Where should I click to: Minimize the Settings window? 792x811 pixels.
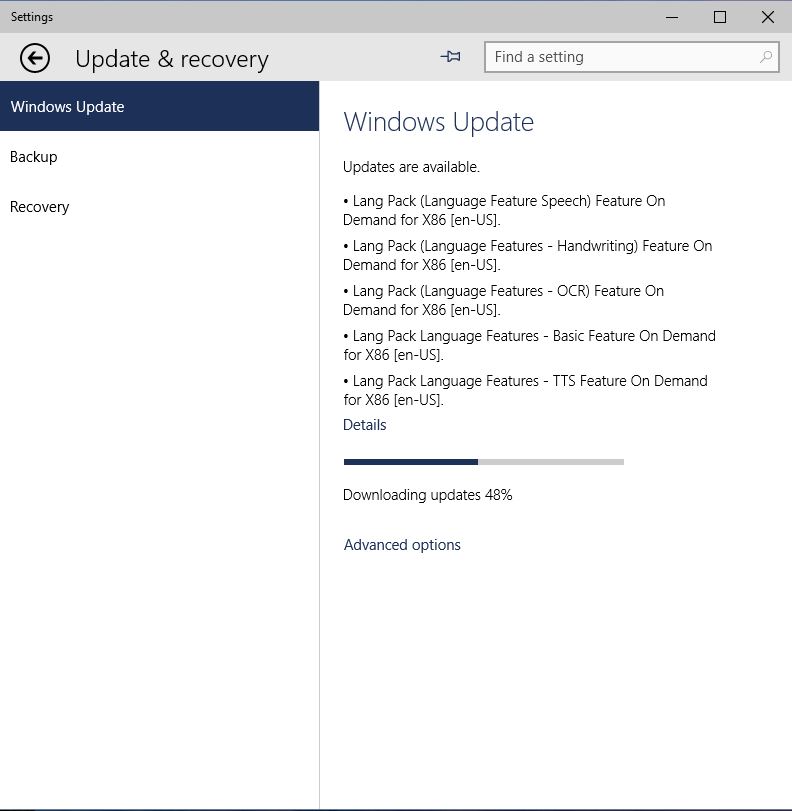[672, 17]
